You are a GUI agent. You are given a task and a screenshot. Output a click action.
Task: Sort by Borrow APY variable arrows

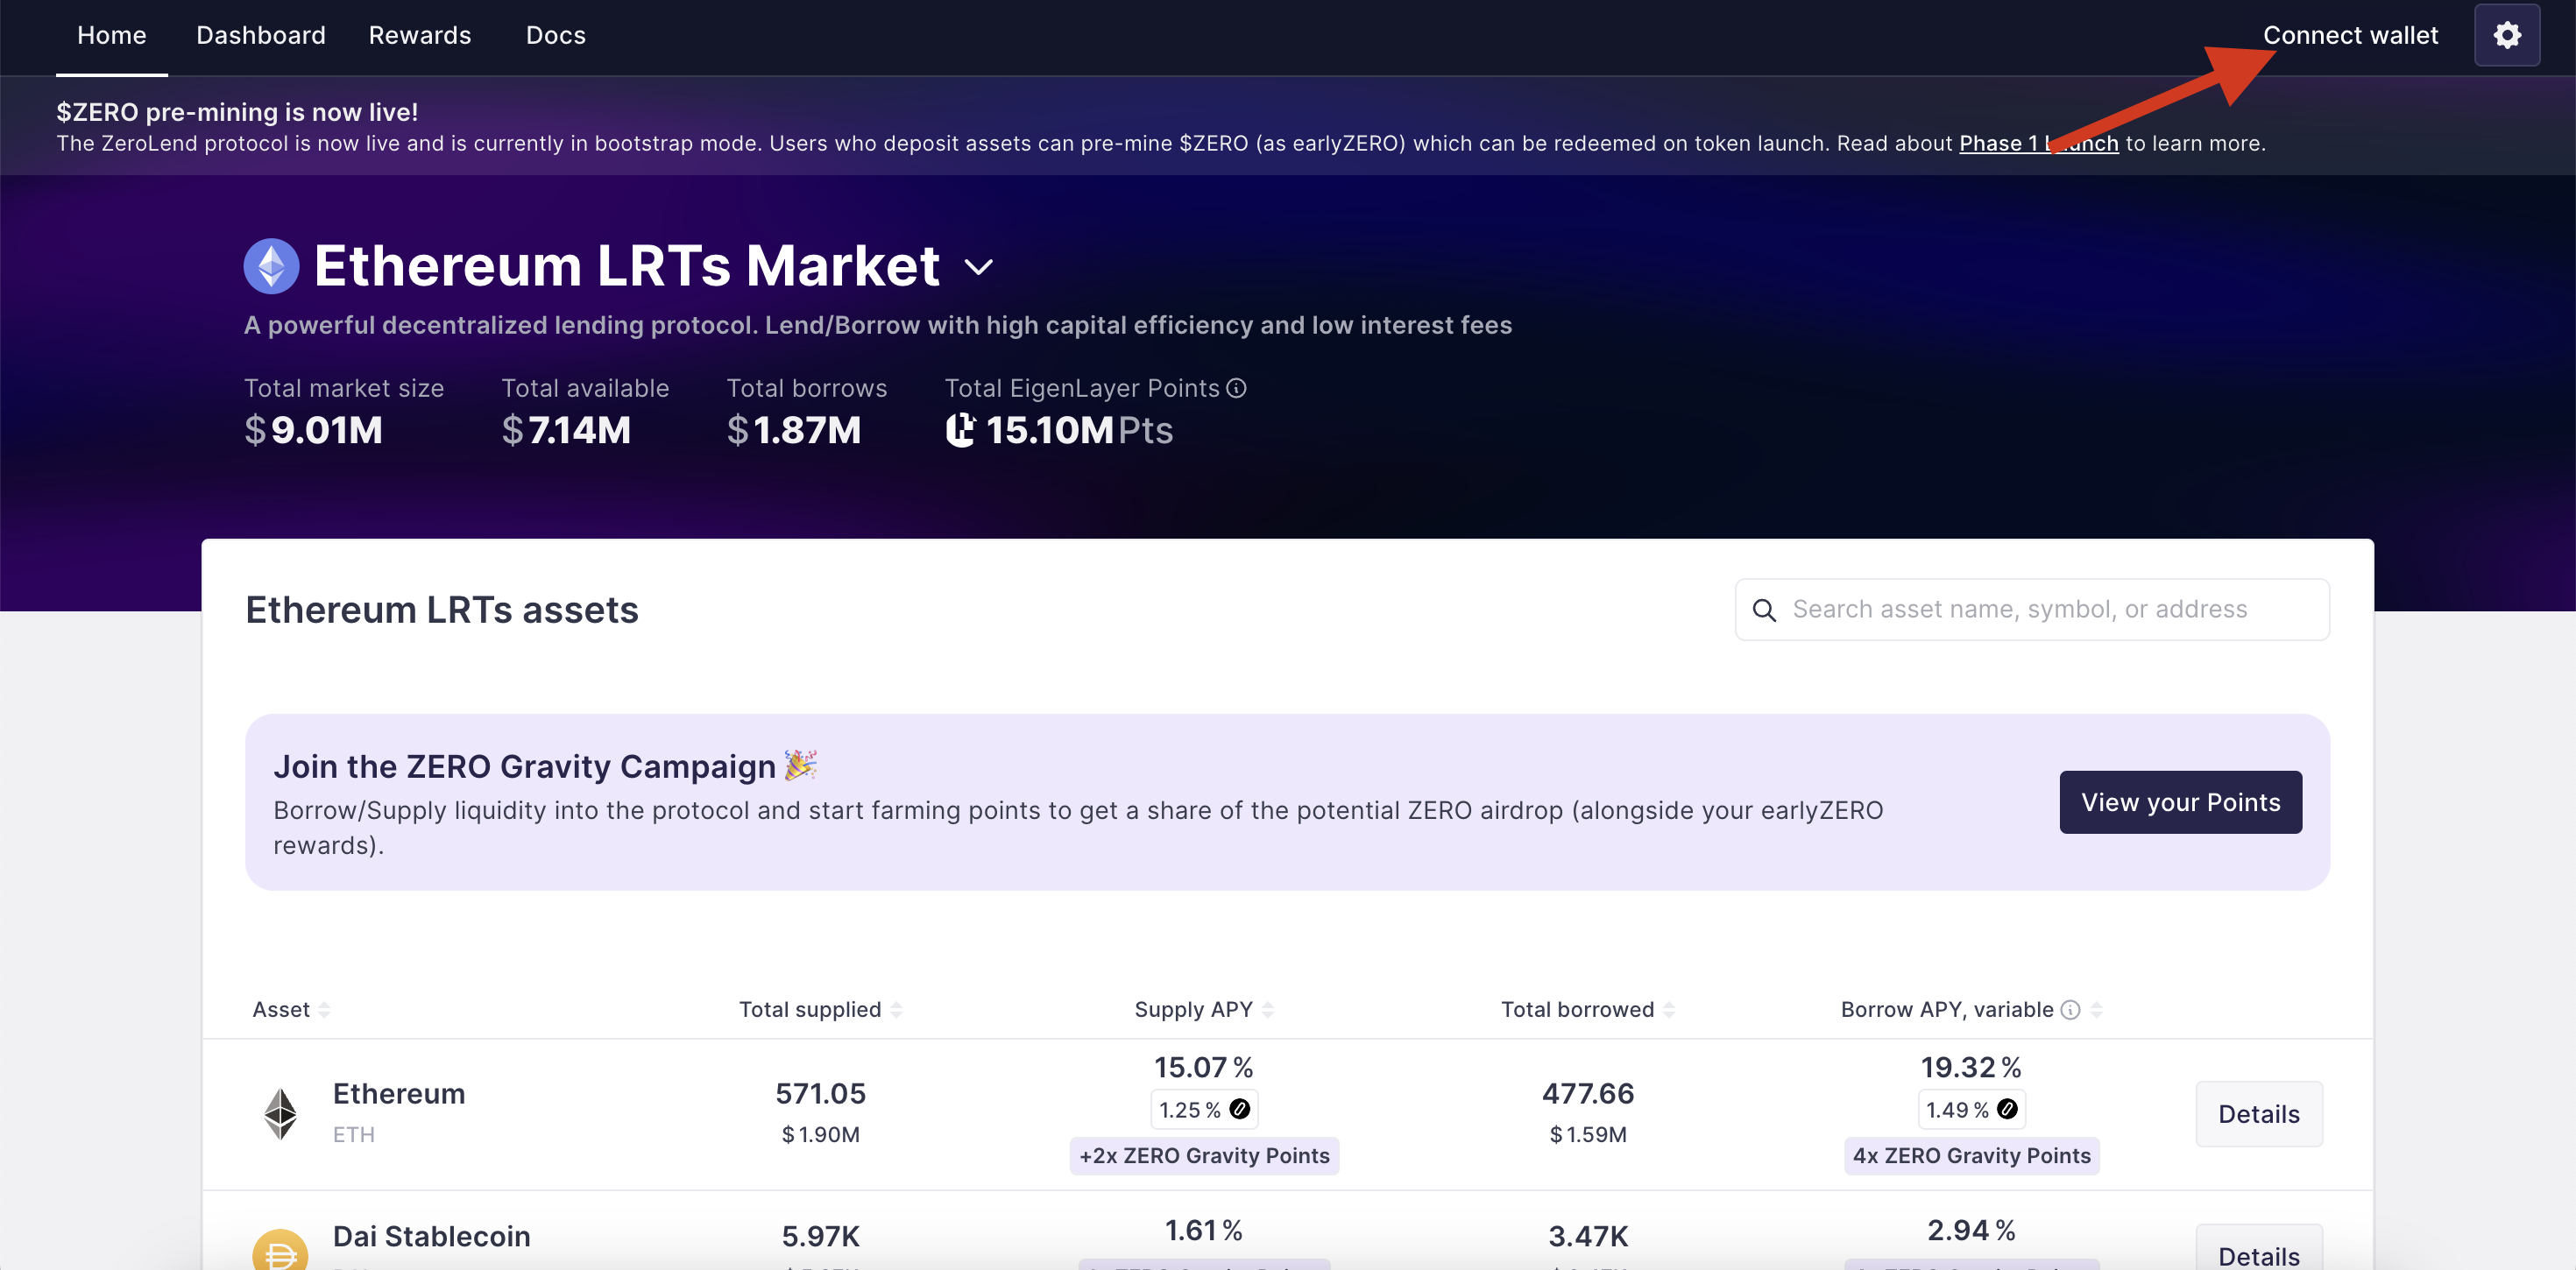[x=2096, y=1010]
